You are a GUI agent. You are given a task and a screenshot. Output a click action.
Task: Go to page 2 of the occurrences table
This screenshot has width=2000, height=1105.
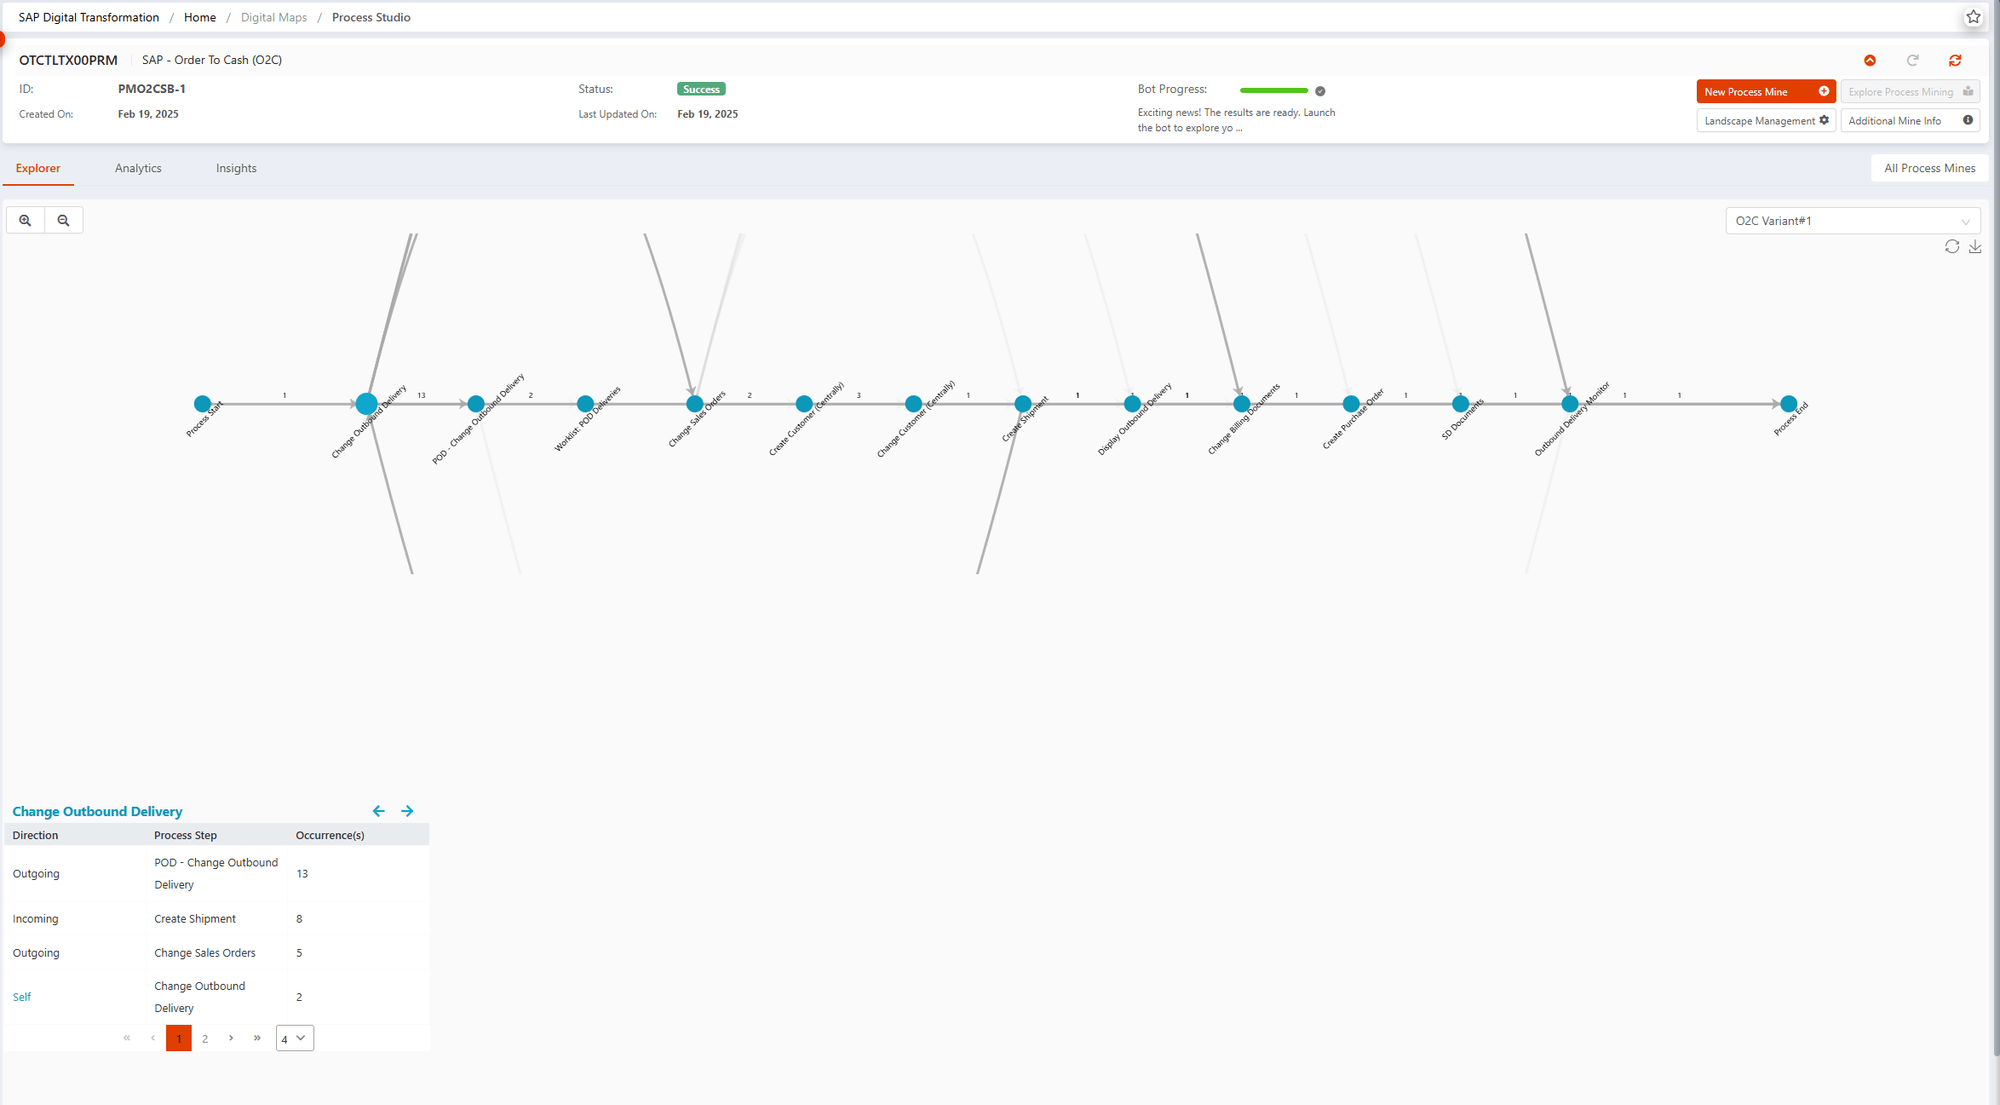(x=205, y=1038)
